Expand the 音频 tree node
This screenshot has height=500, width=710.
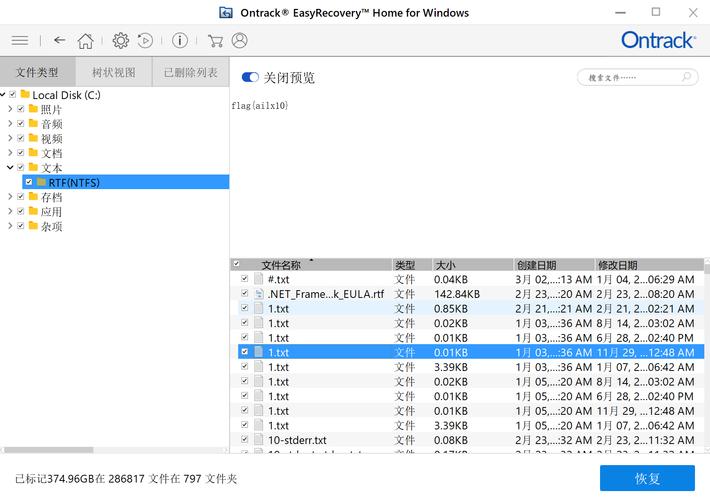pos(10,123)
